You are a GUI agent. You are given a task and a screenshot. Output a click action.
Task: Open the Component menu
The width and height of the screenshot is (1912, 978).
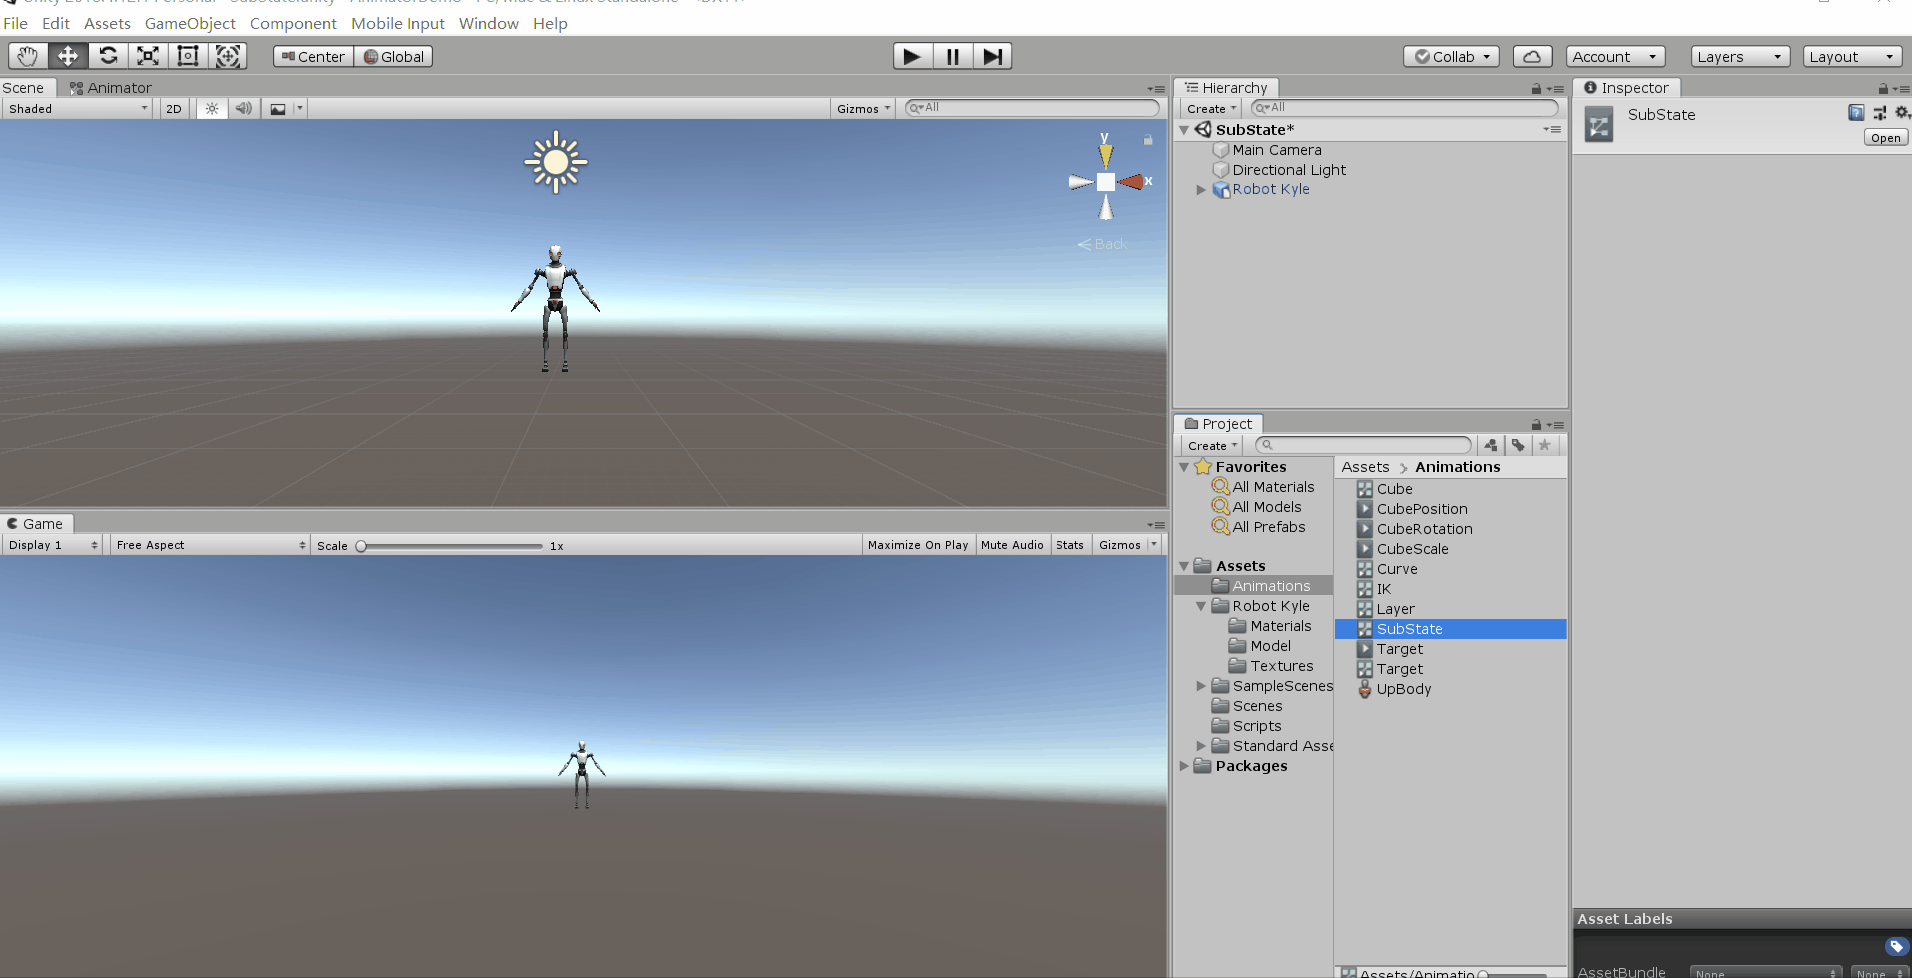pyautogui.click(x=293, y=23)
